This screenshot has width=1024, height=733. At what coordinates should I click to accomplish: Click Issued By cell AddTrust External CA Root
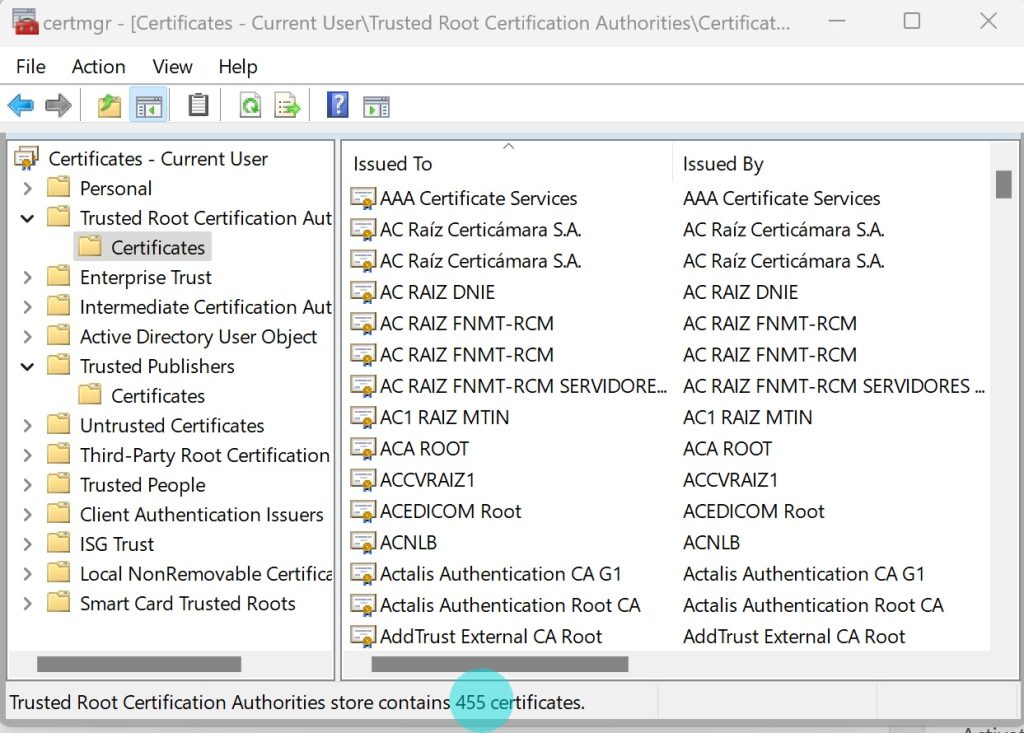[794, 636]
